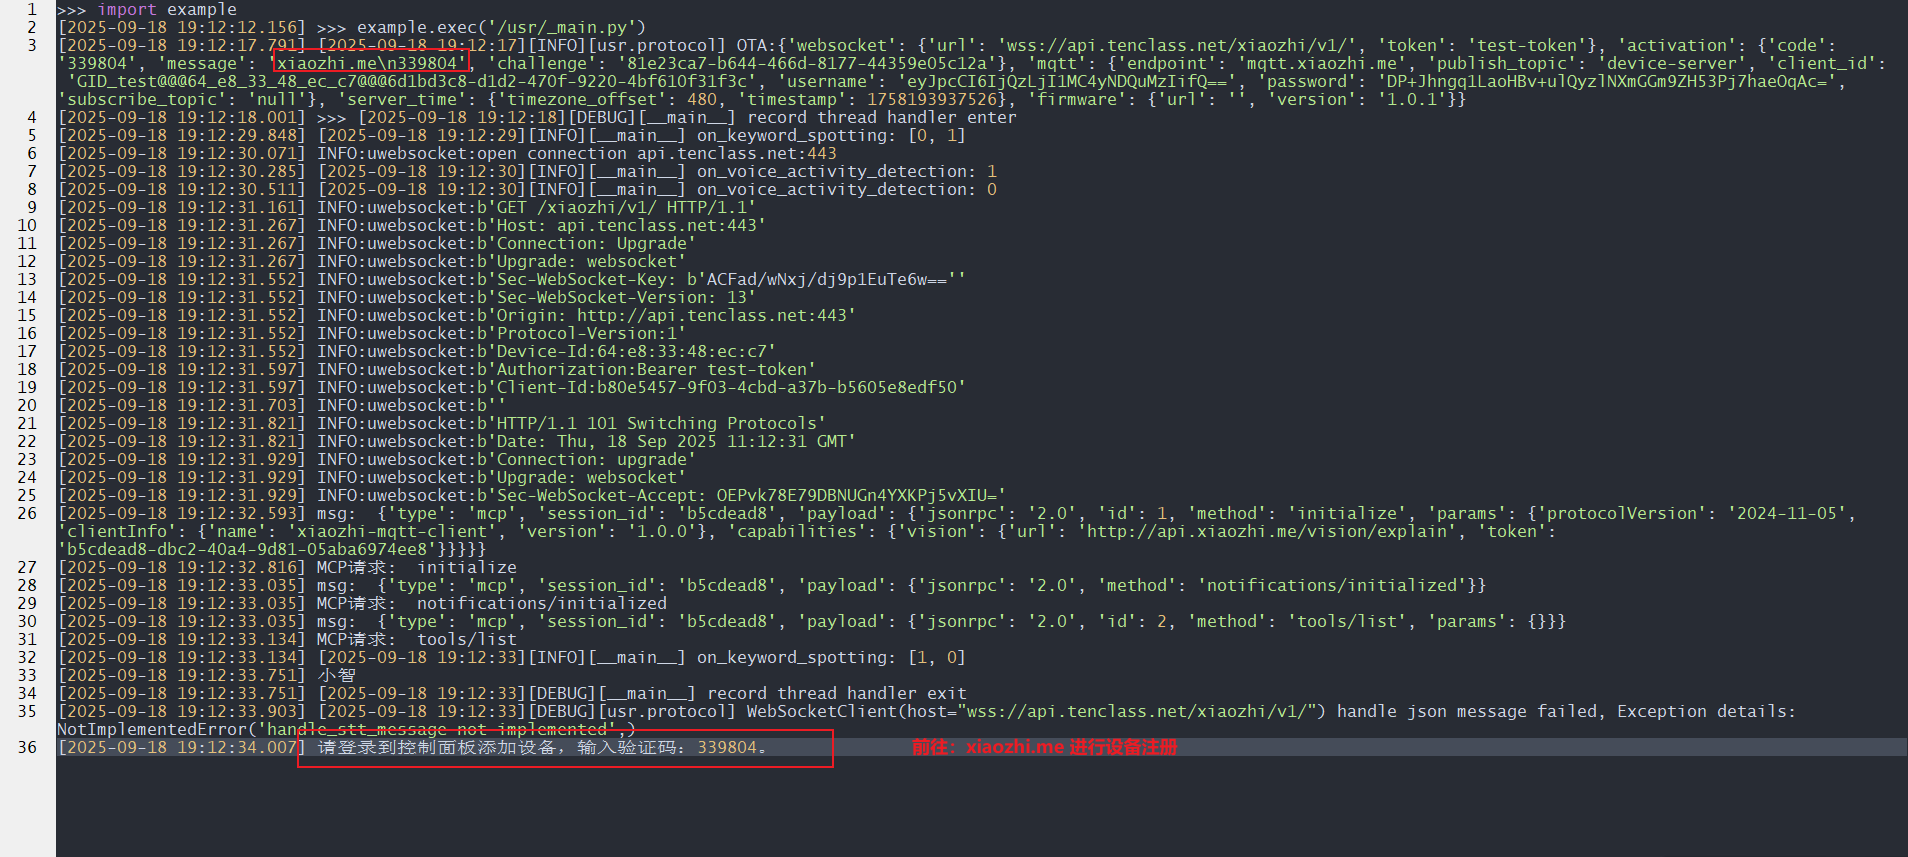This screenshot has width=1908, height=857.
Task: Click the 'http://api.xiaozhi.me/vision/explain' URL
Action: click(x=1267, y=531)
